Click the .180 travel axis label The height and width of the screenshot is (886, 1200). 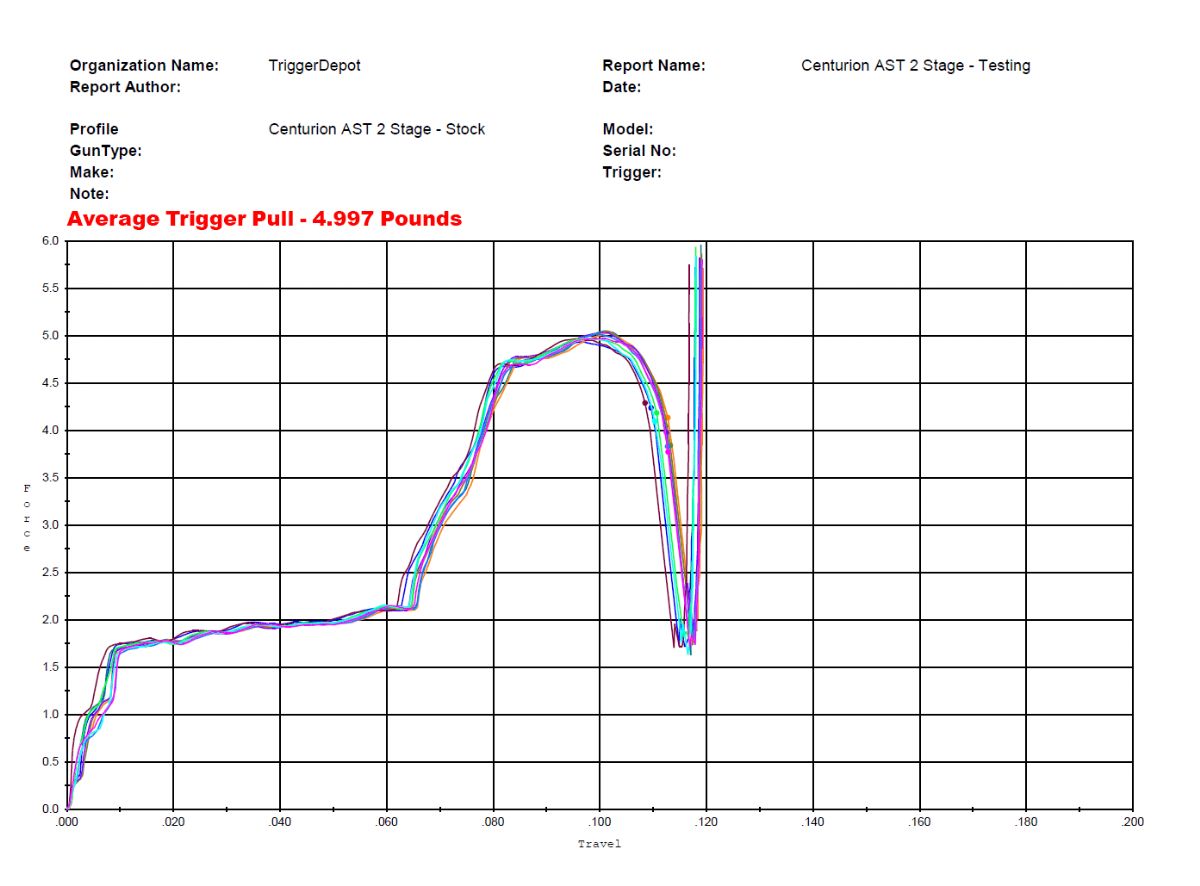coord(1026,822)
